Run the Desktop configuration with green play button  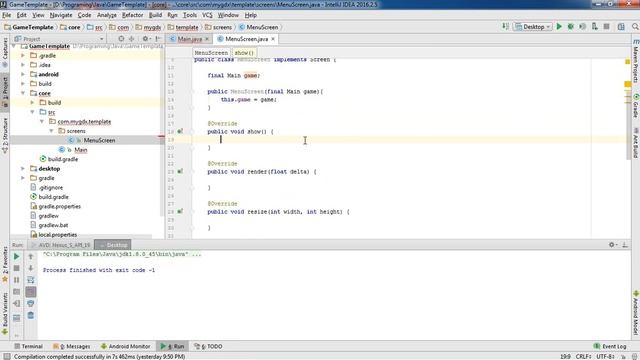(559, 27)
